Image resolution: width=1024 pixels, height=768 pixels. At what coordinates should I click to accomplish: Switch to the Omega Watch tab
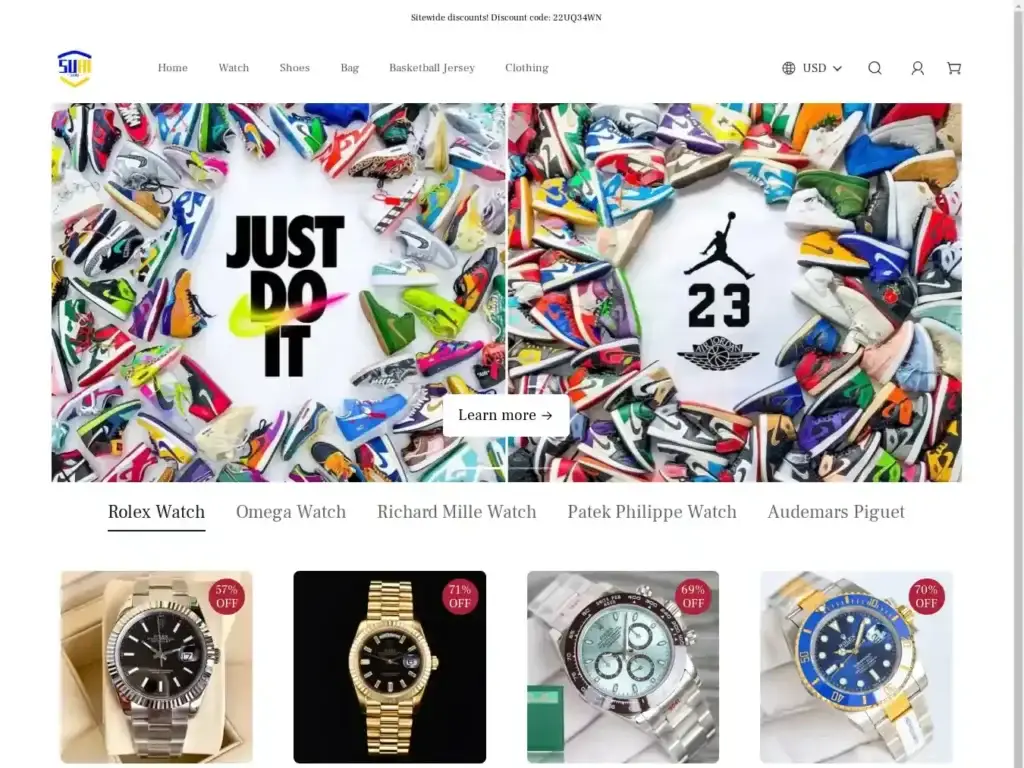pos(291,512)
